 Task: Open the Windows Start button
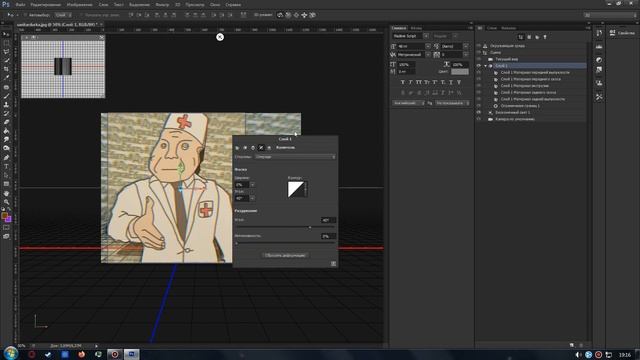pos(11,353)
